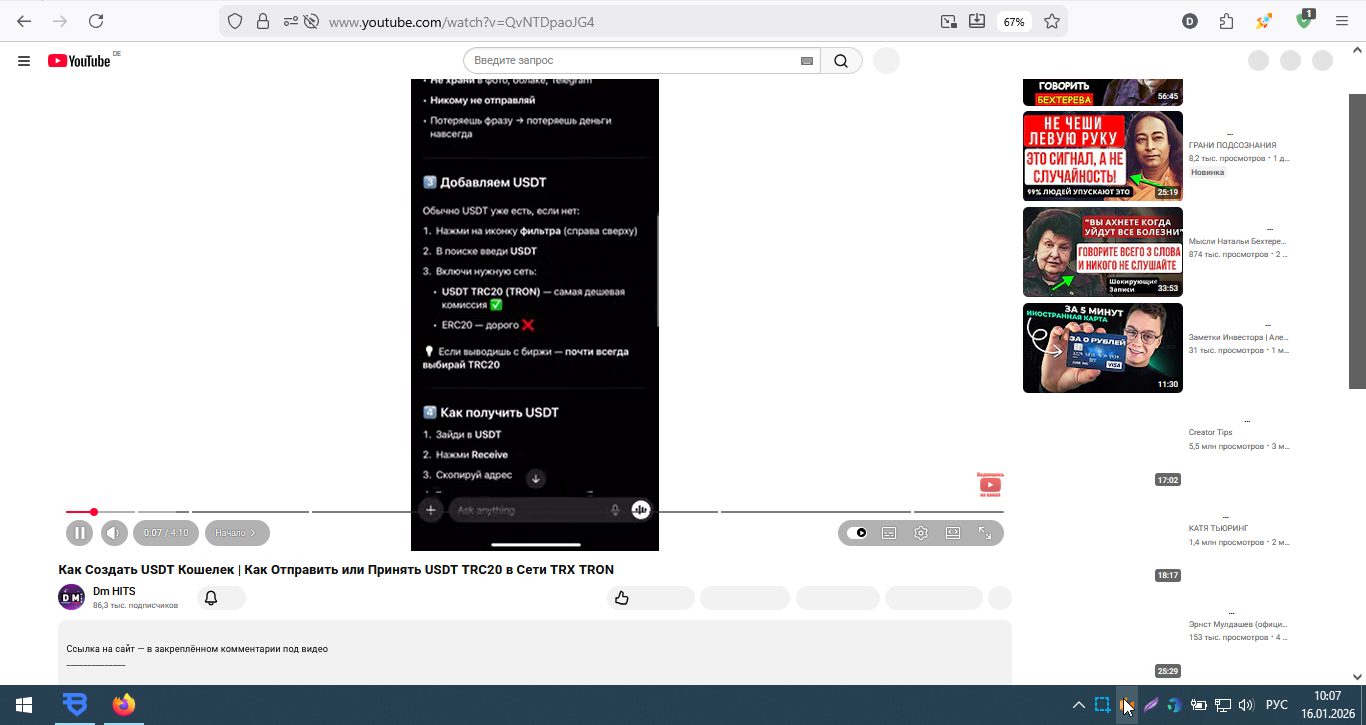Click the screen capture tray icon
The height and width of the screenshot is (725, 1366).
(x=1102, y=705)
